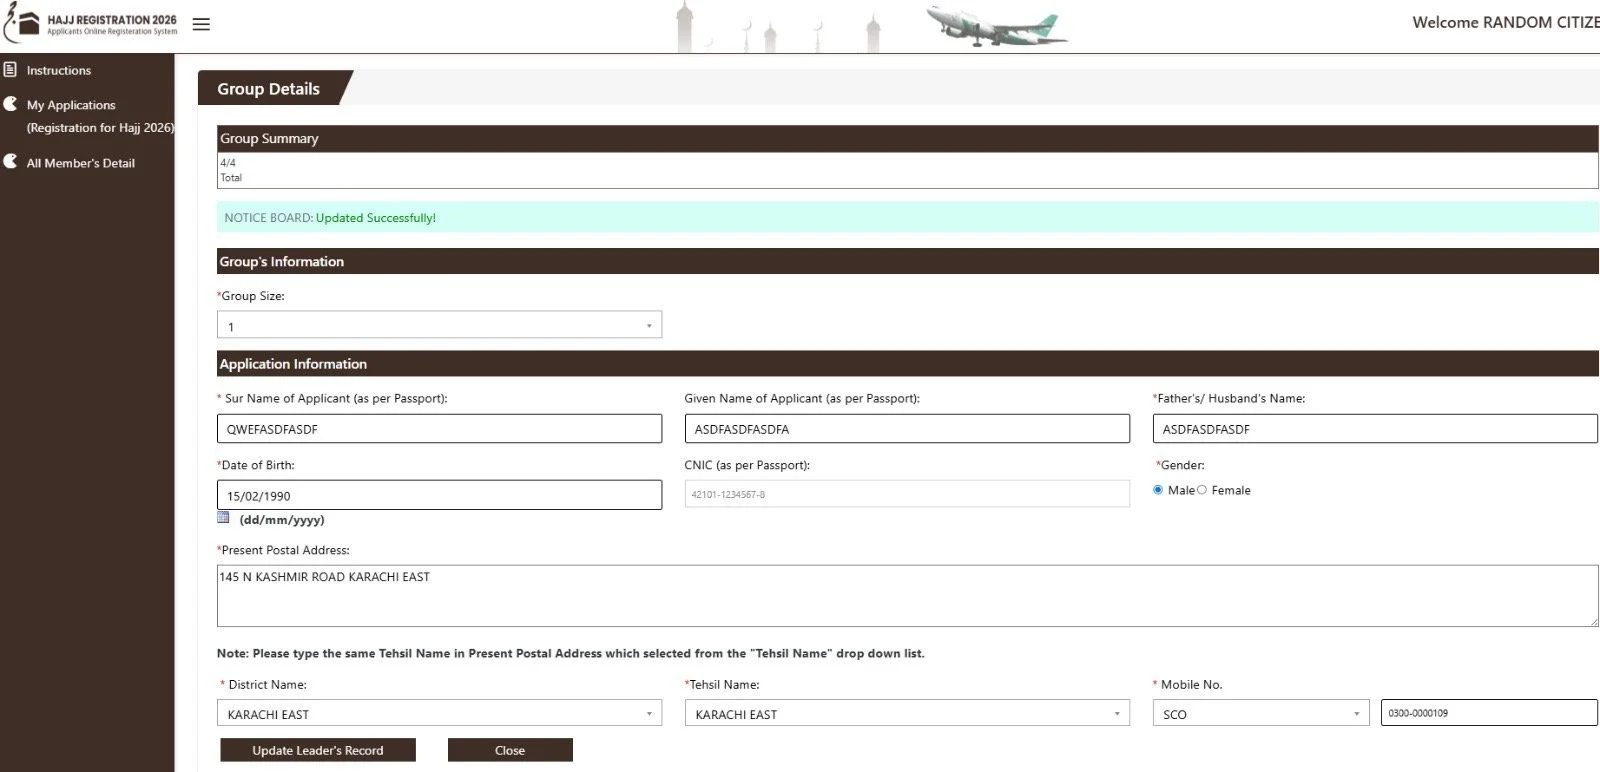Toggle the hamburger sidebar menu
Screen dimensions: 1600x772
point(201,24)
